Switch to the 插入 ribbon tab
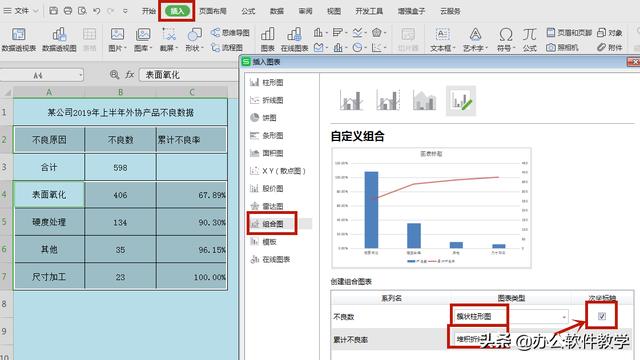 tap(177, 11)
